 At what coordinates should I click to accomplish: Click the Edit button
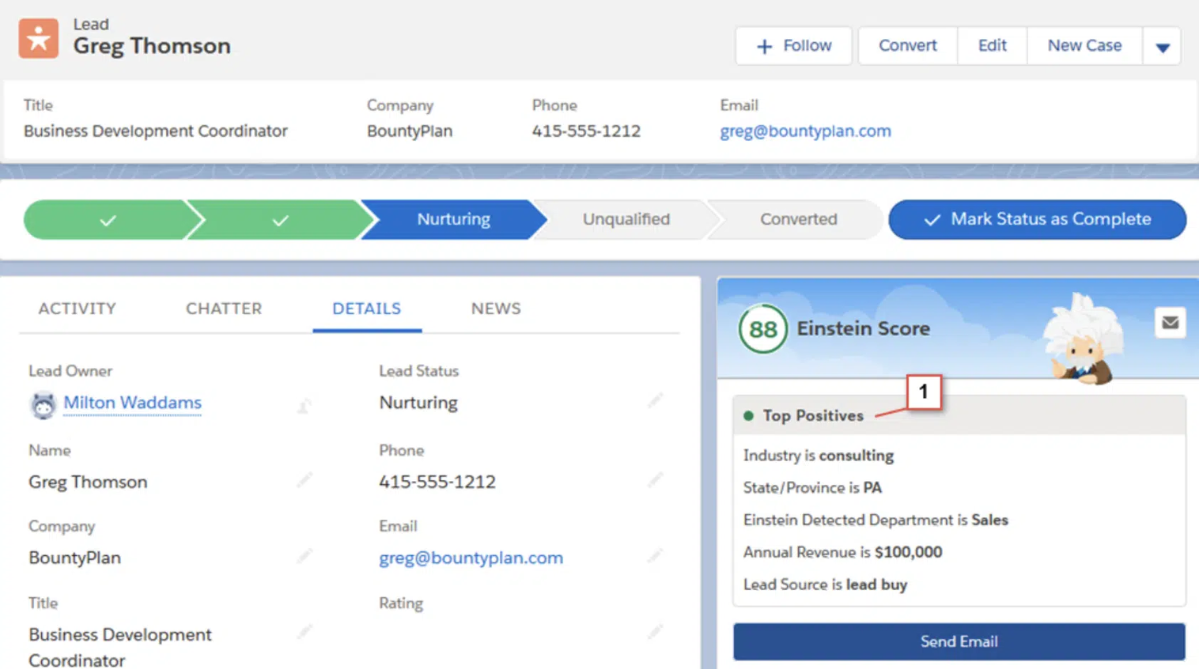click(992, 46)
